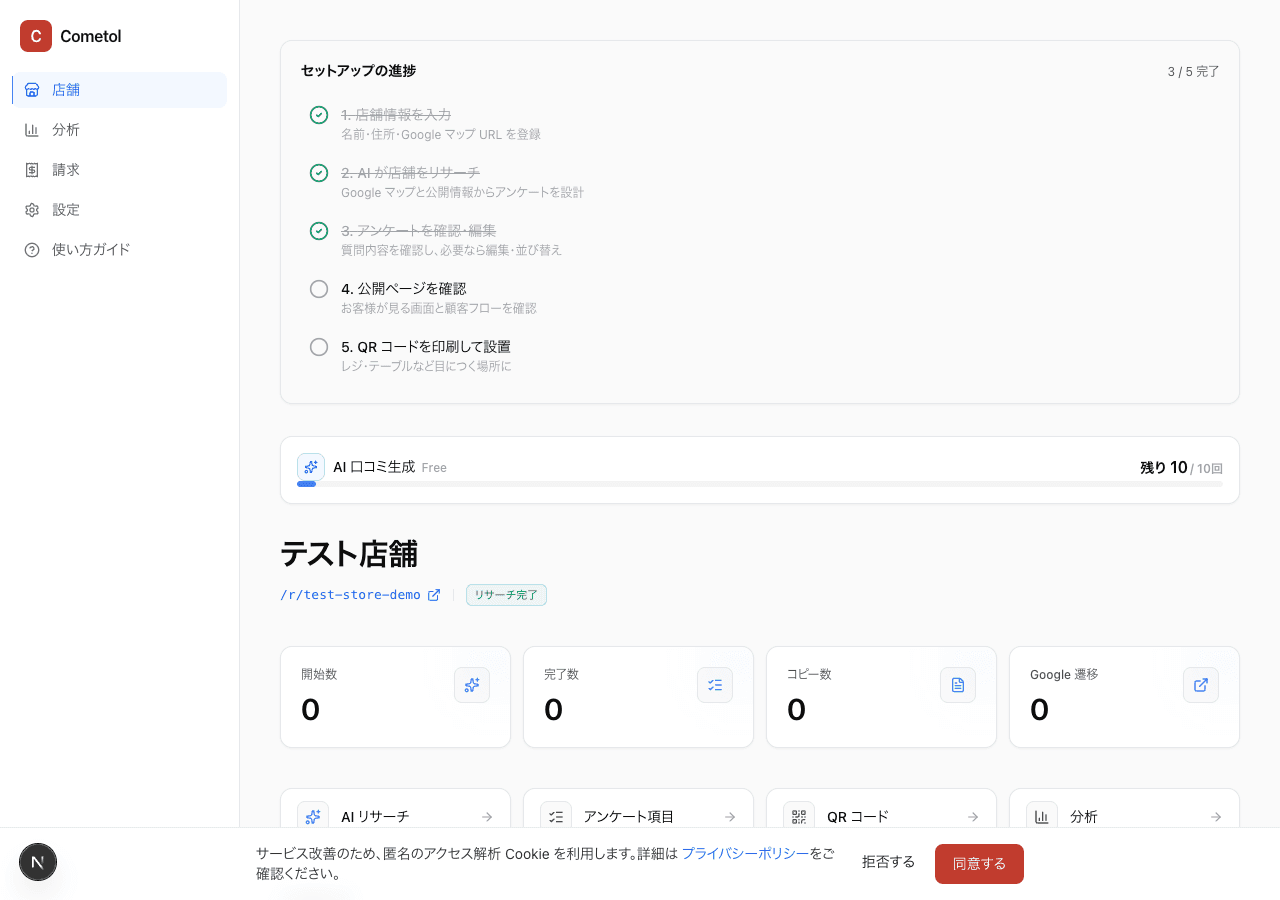The width and height of the screenshot is (1280, 900).
Task: Open the 店舗 sidebar menu item
Action: [x=119, y=90]
